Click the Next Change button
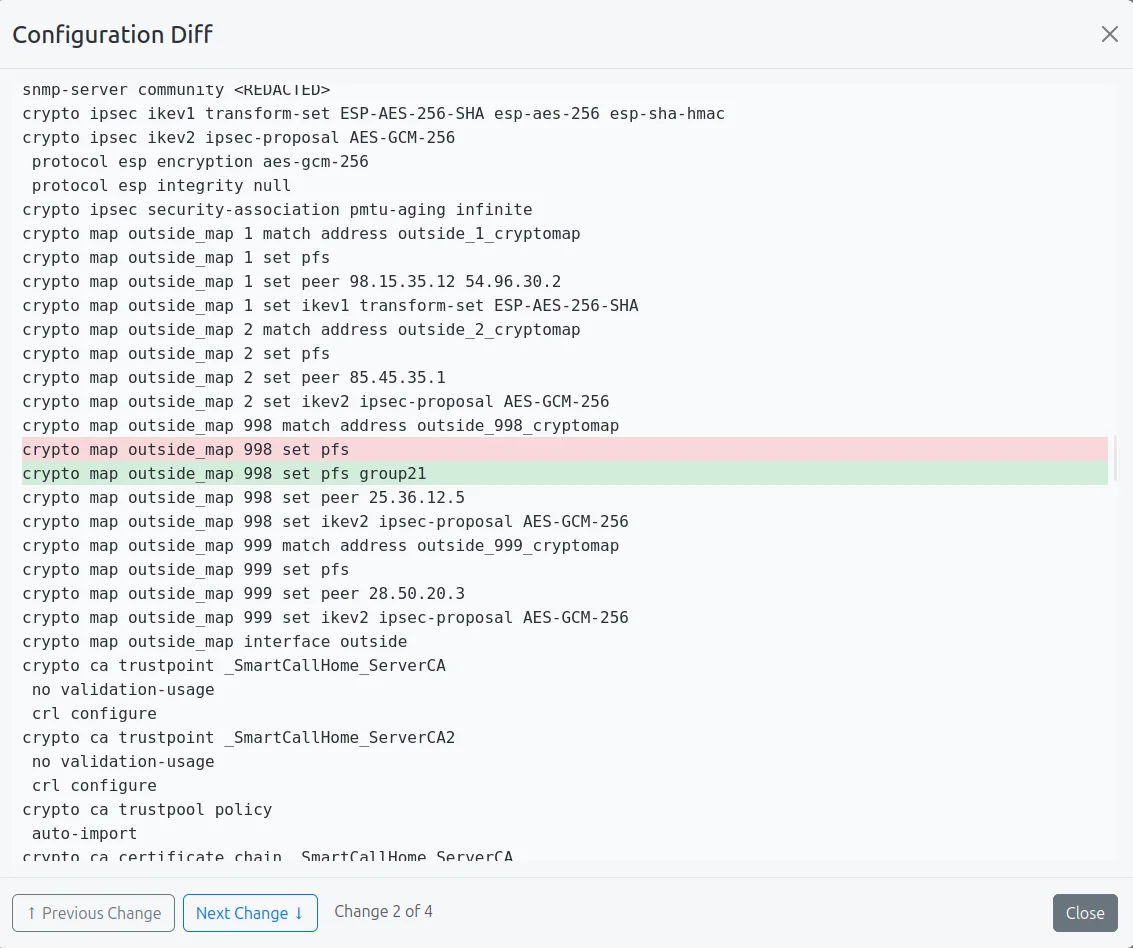The height and width of the screenshot is (948, 1133). point(250,913)
